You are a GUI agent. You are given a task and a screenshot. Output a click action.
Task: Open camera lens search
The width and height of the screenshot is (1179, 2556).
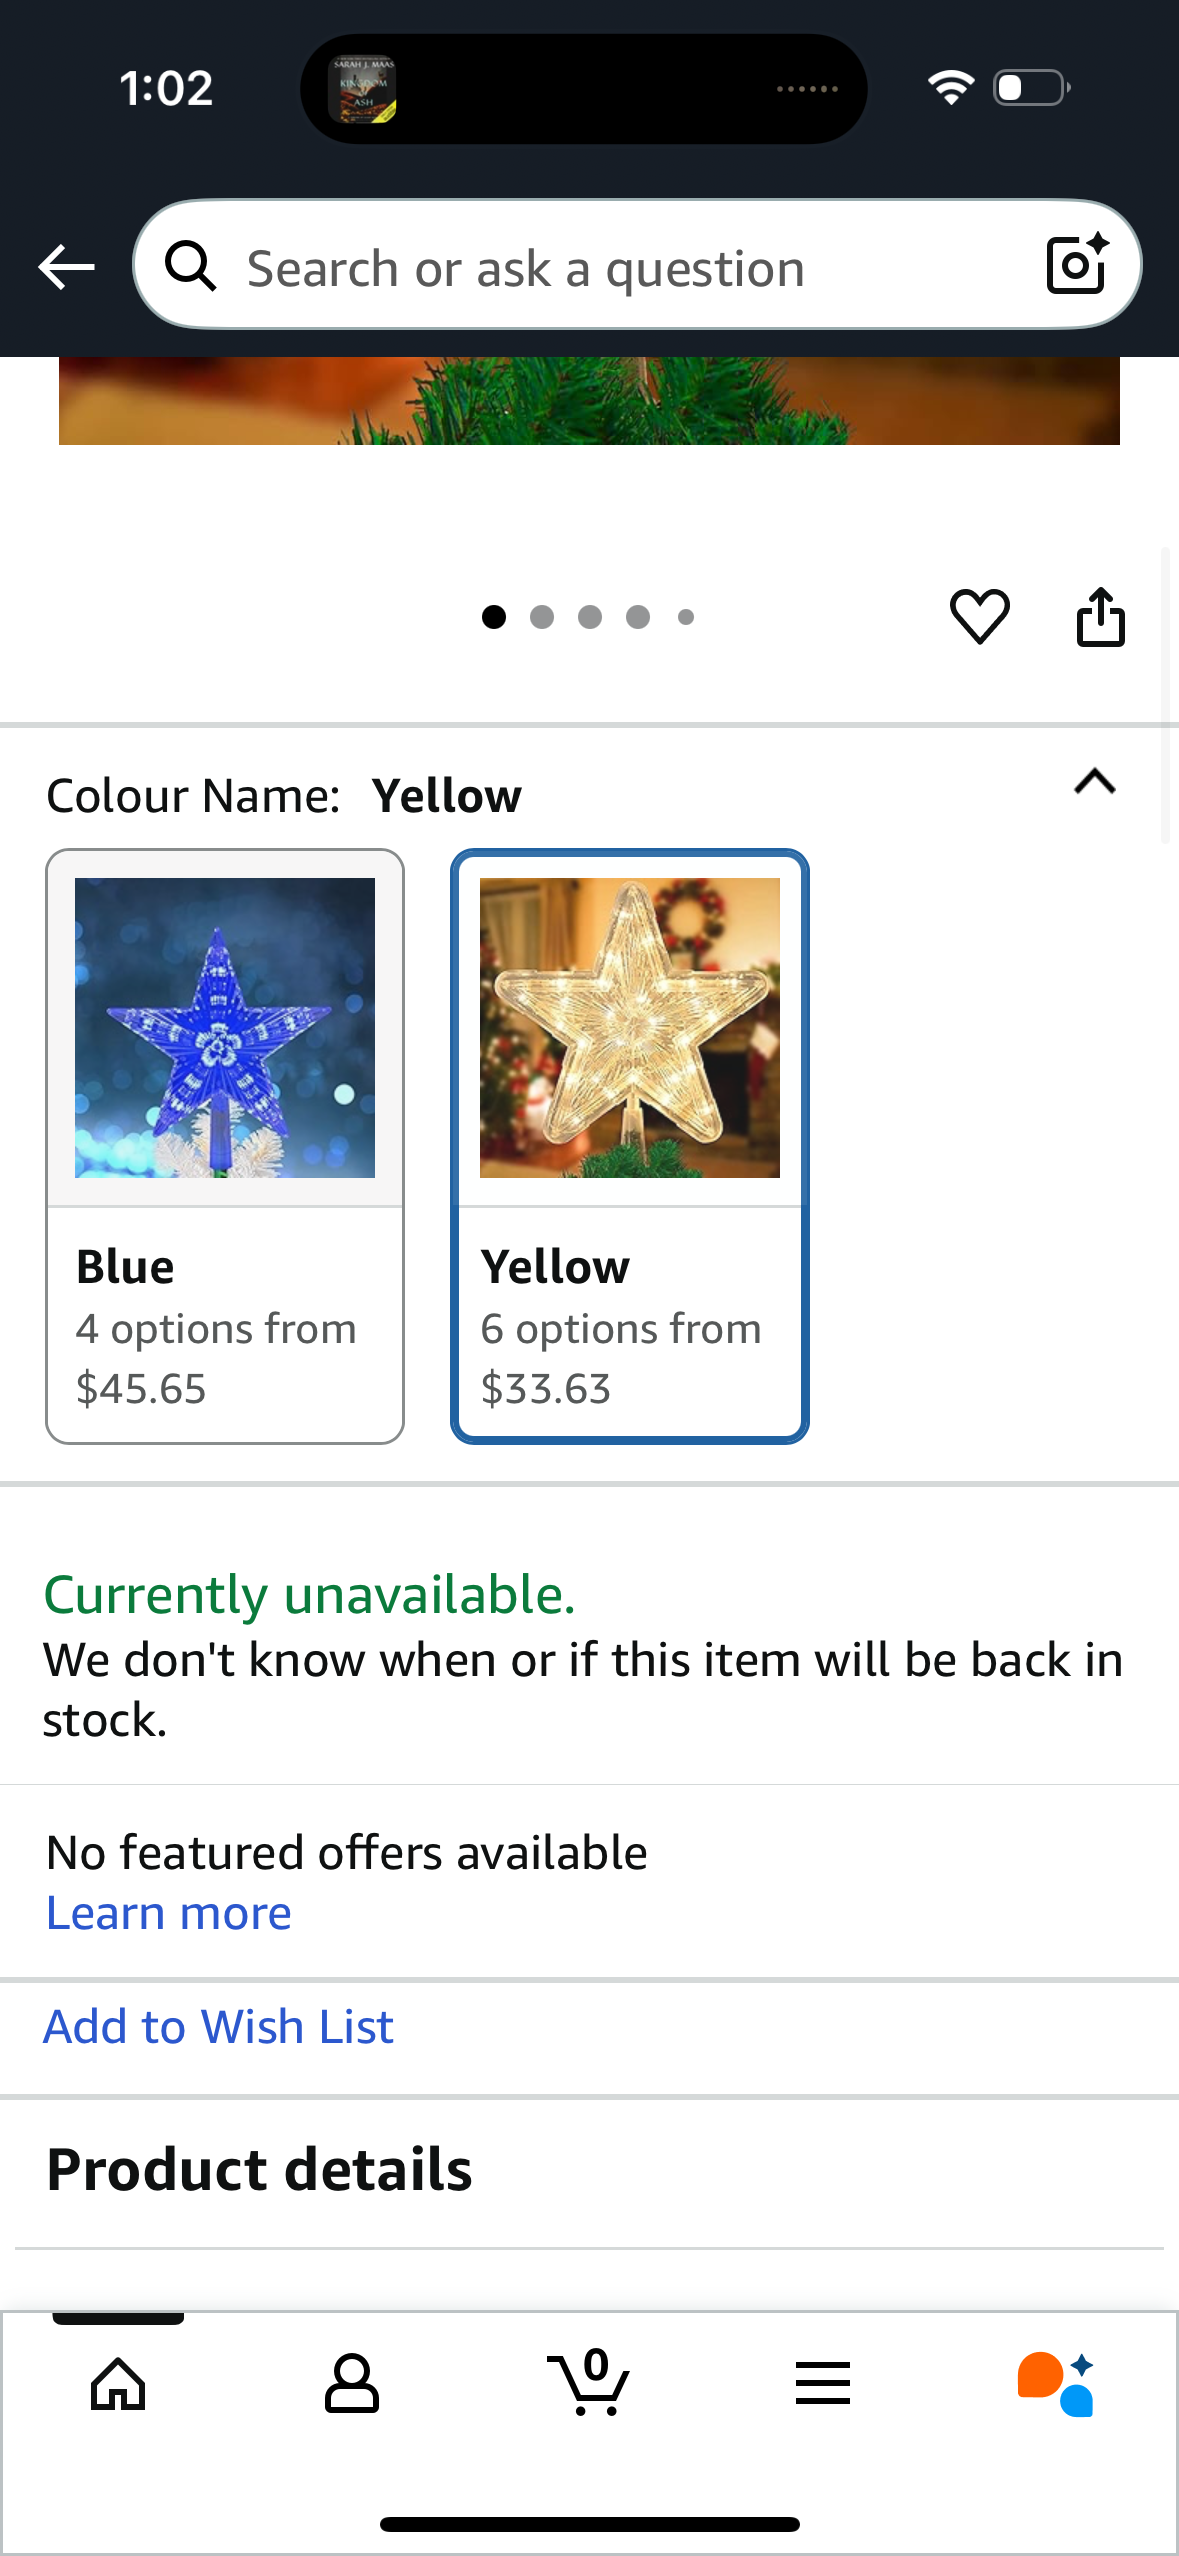[x=1076, y=265]
